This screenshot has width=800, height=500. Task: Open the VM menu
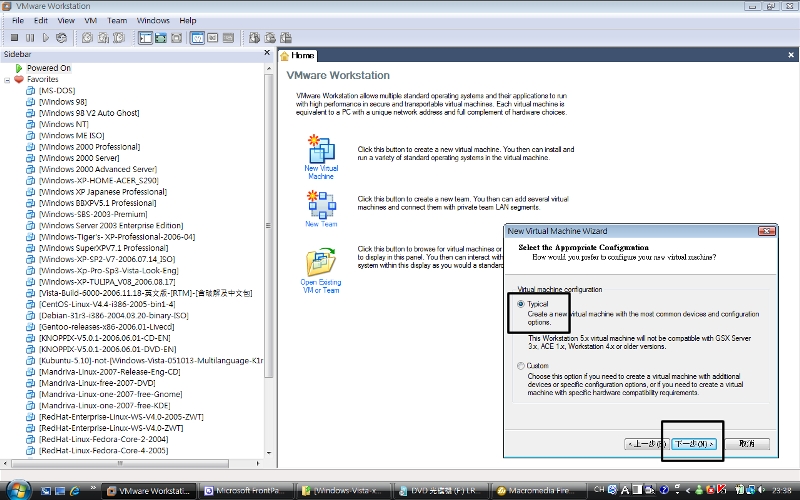(x=91, y=20)
